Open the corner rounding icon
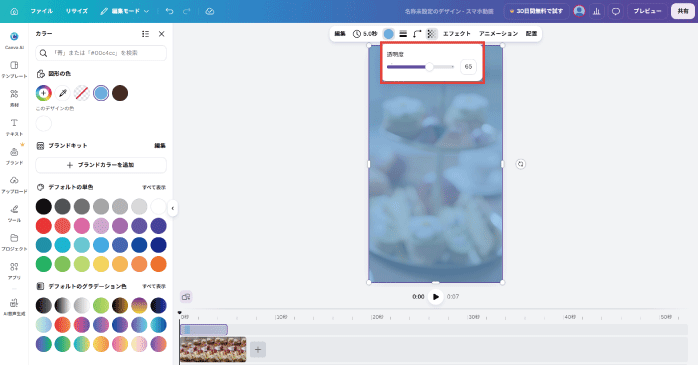The image size is (698, 365). pyautogui.click(x=417, y=34)
